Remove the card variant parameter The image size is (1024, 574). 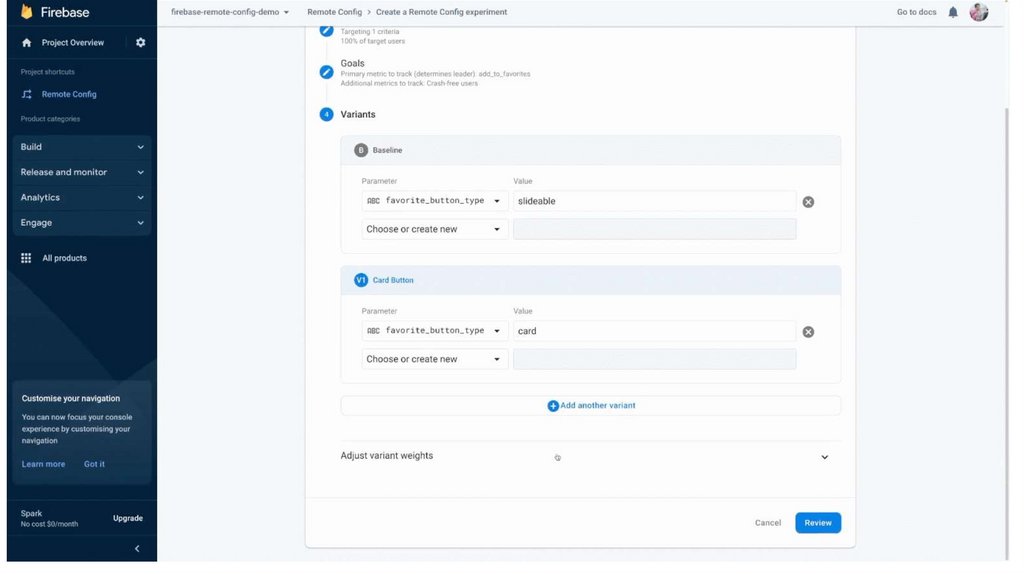(x=808, y=332)
